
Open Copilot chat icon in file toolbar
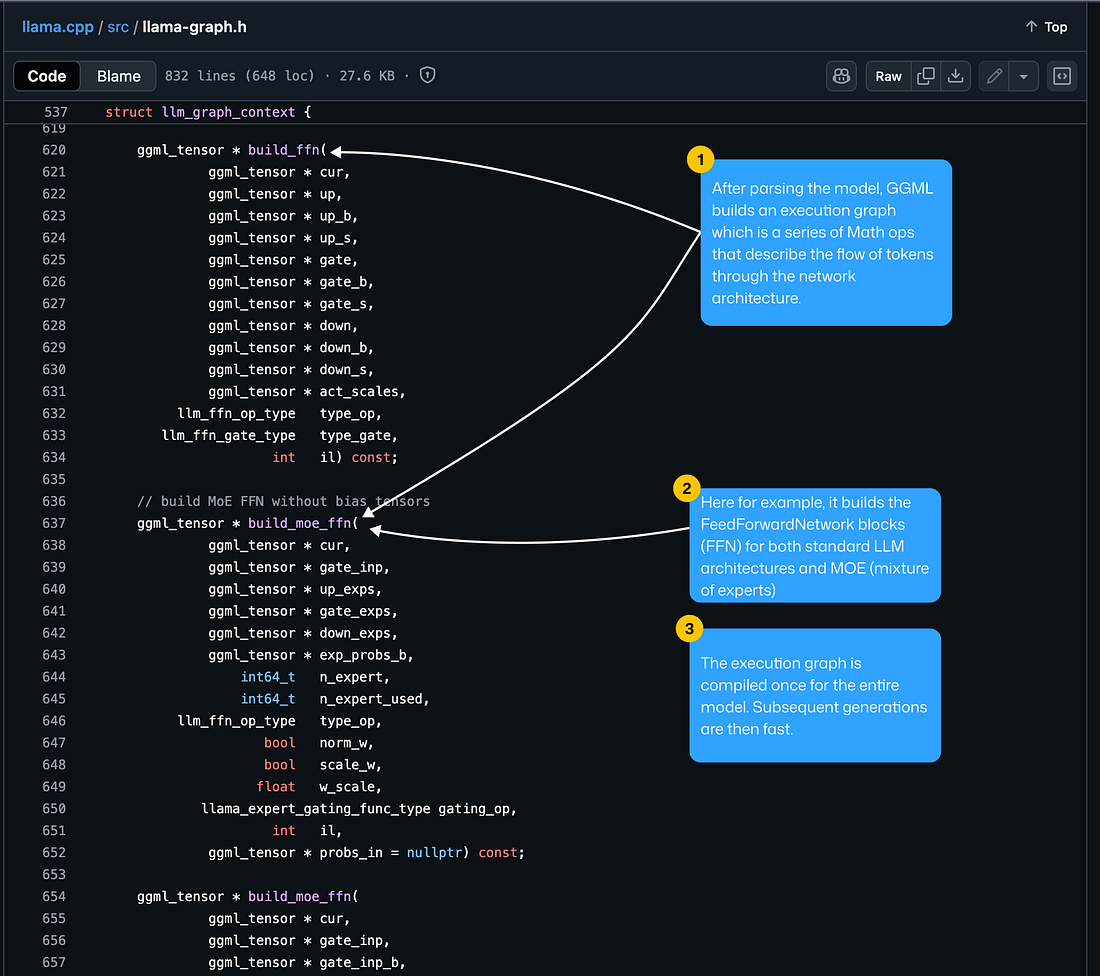pos(841,76)
